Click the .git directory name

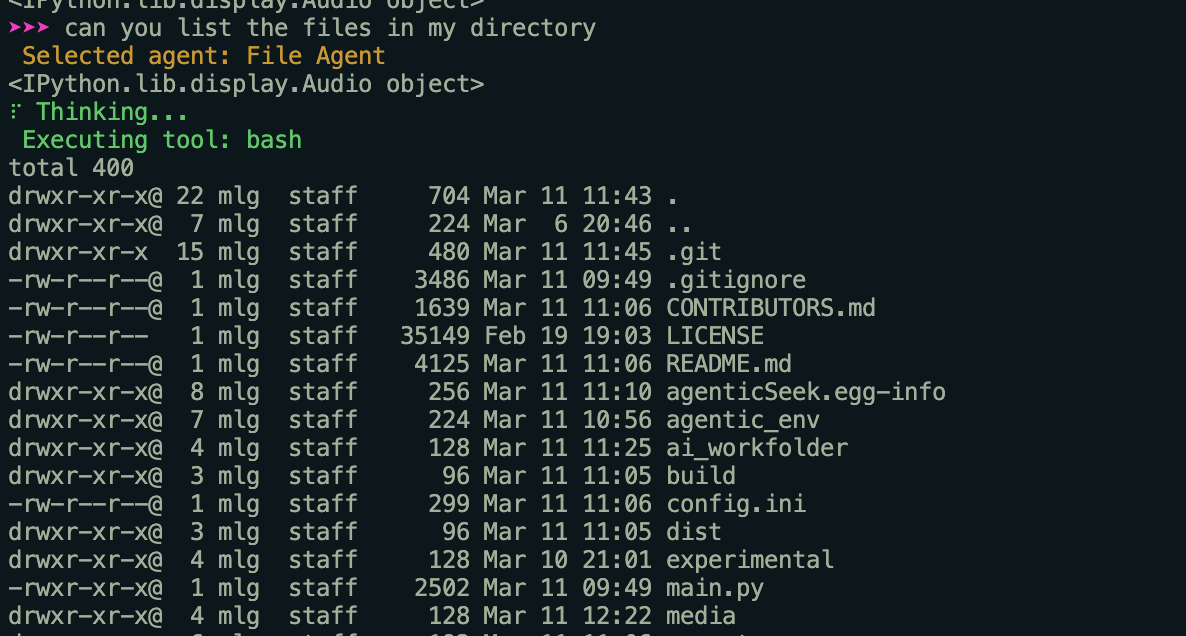(x=694, y=252)
